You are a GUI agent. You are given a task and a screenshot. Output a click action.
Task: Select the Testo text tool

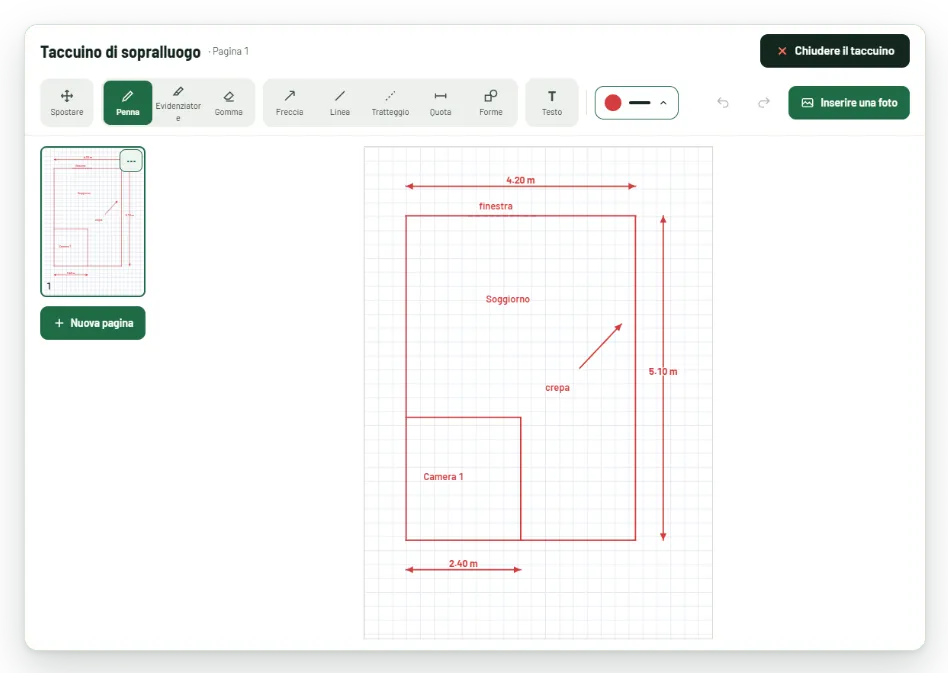point(552,103)
